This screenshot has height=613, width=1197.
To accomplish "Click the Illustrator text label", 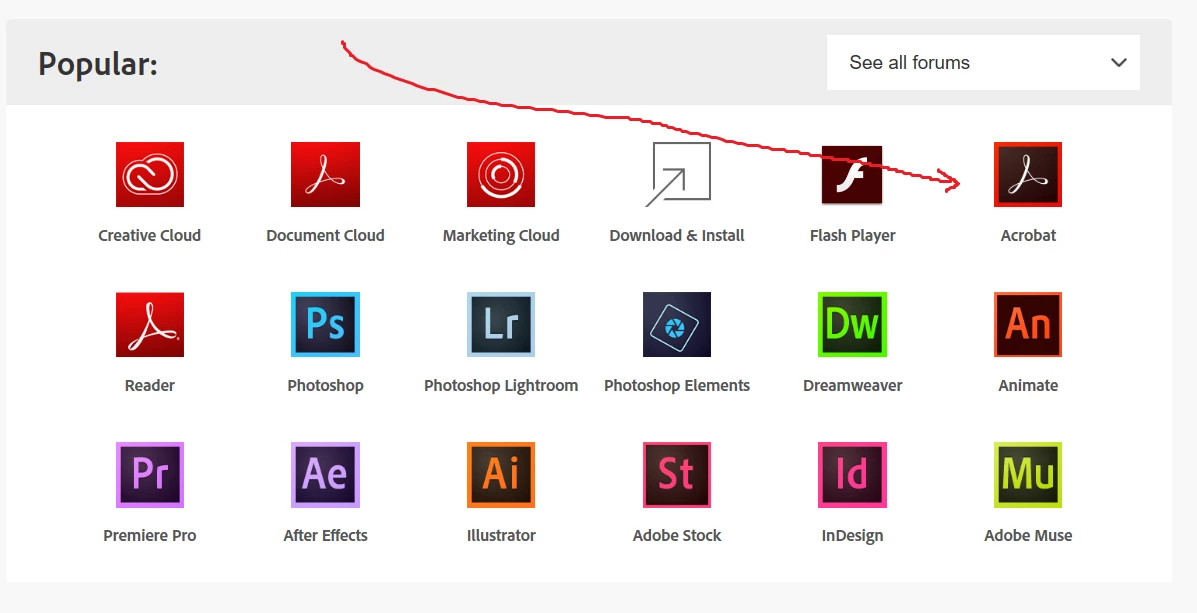I will (x=501, y=536).
